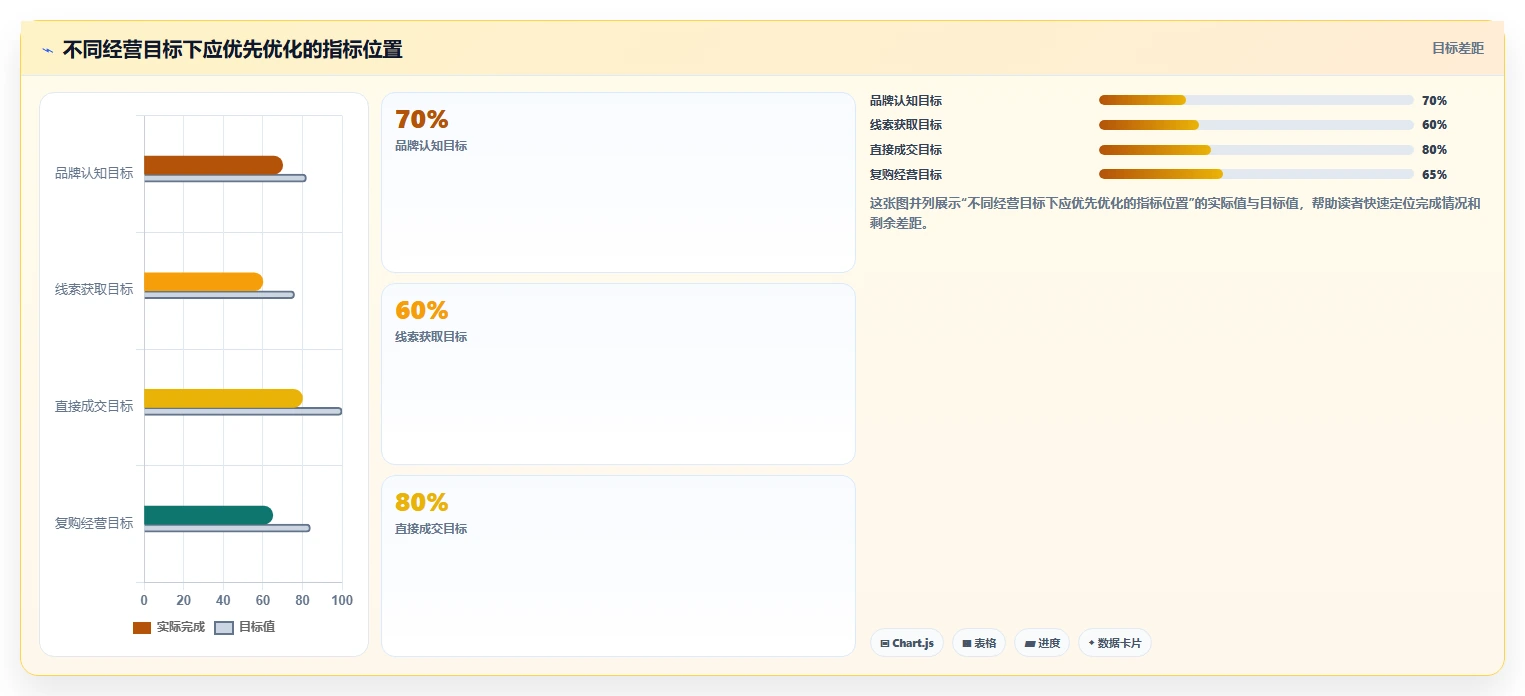Select the 表格 tag

tap(979, 643)
